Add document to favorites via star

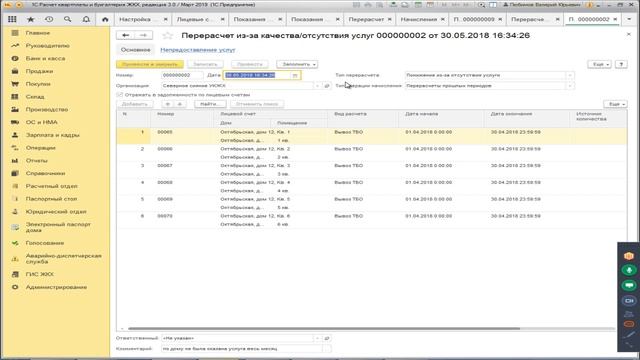pos(167,36)
